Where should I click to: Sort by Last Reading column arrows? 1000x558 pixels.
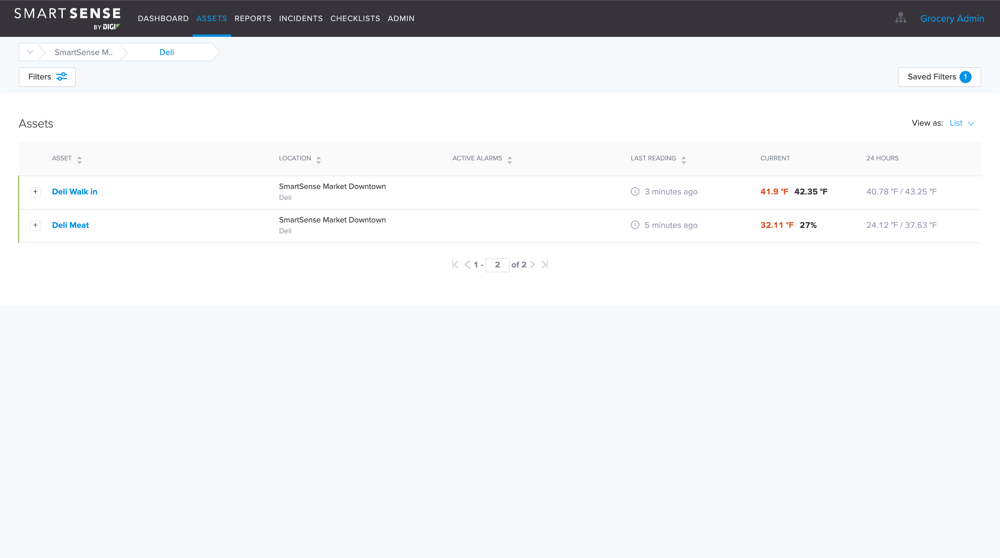[x=684, y=159]
